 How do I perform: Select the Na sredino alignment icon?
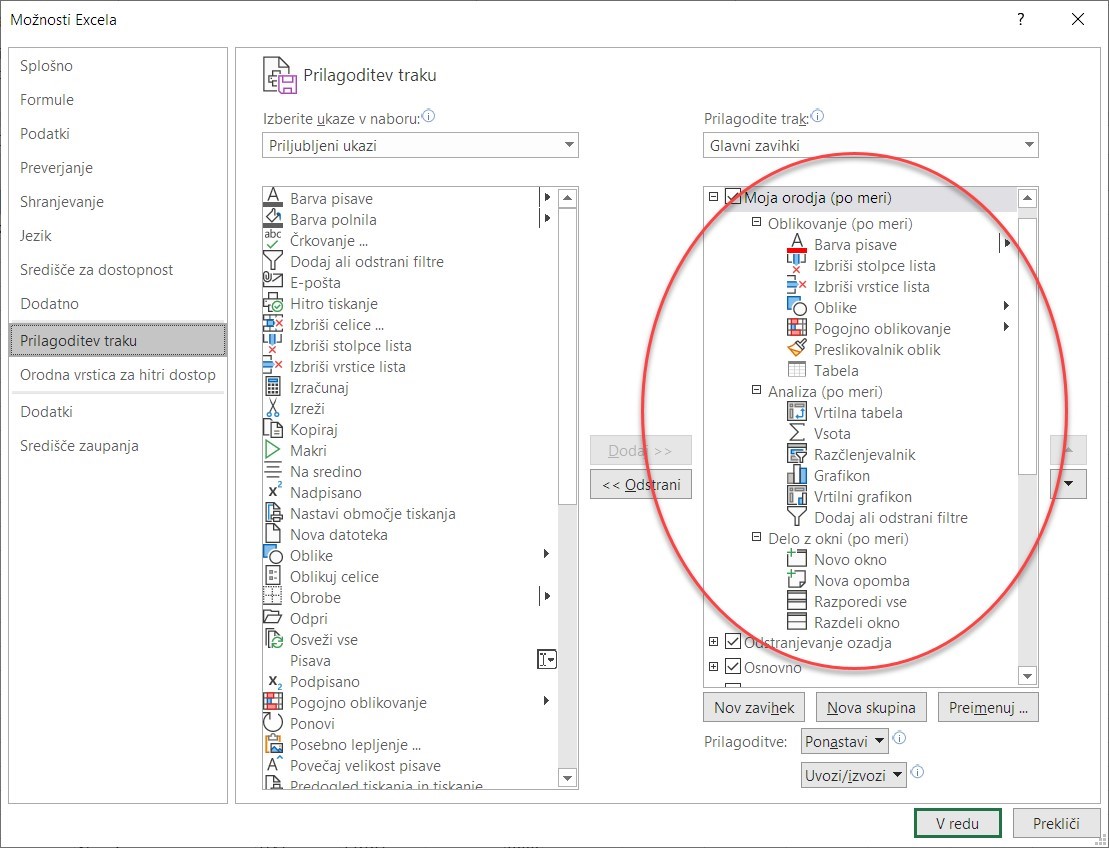(273, 471)
